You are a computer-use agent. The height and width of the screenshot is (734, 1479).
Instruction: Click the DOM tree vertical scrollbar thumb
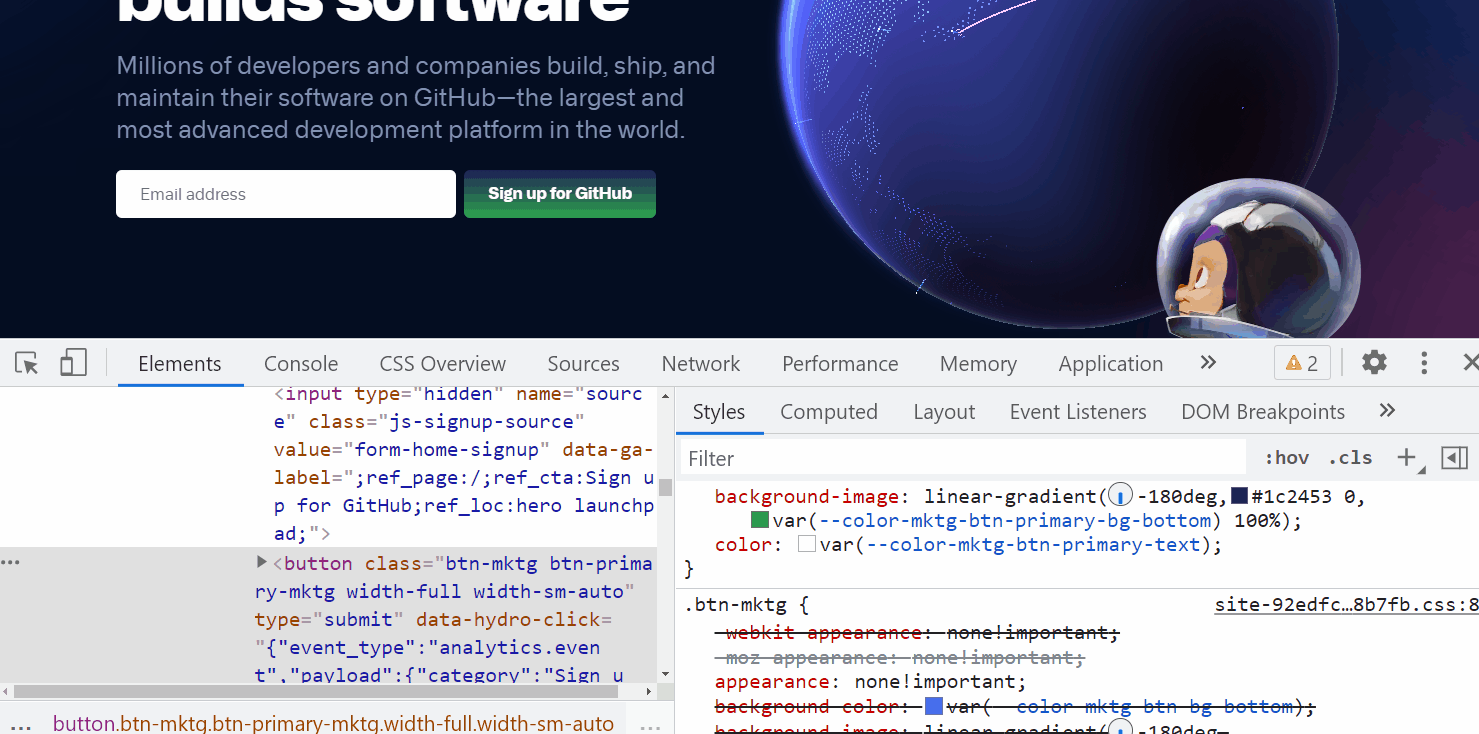tap(665, 486)
